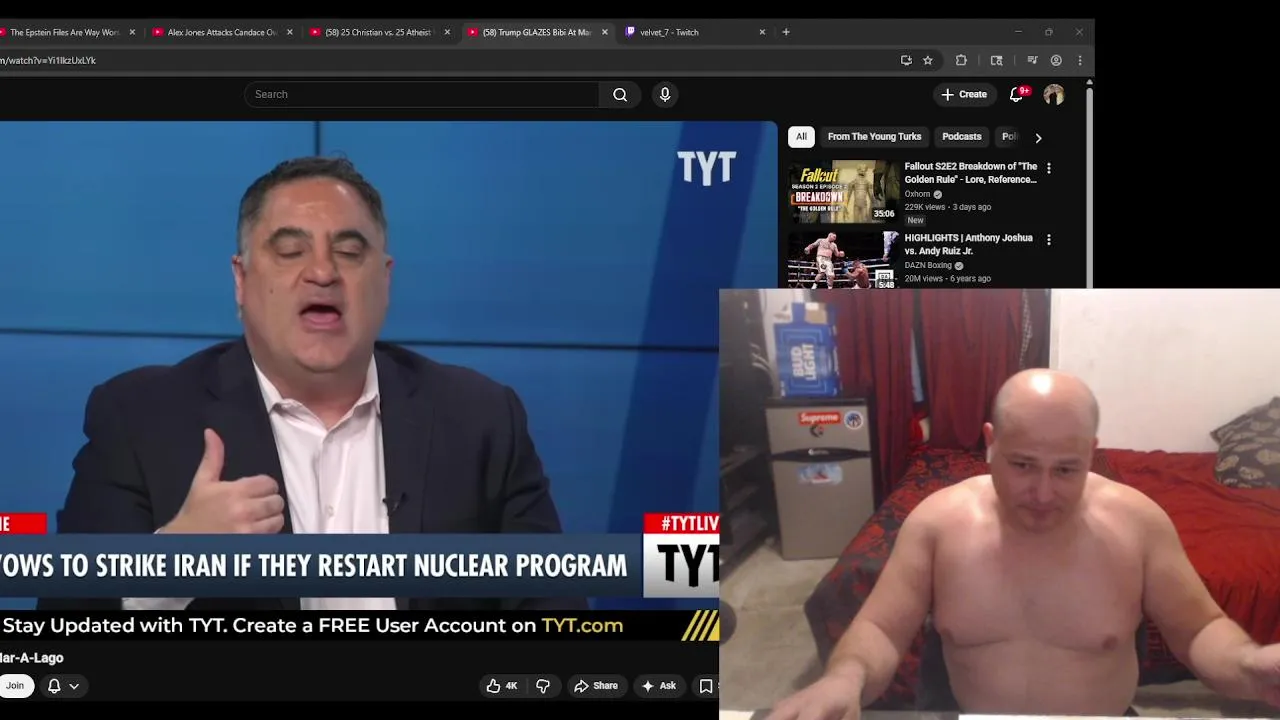Visit the DAZN Boxing channel link

[928, 266]
